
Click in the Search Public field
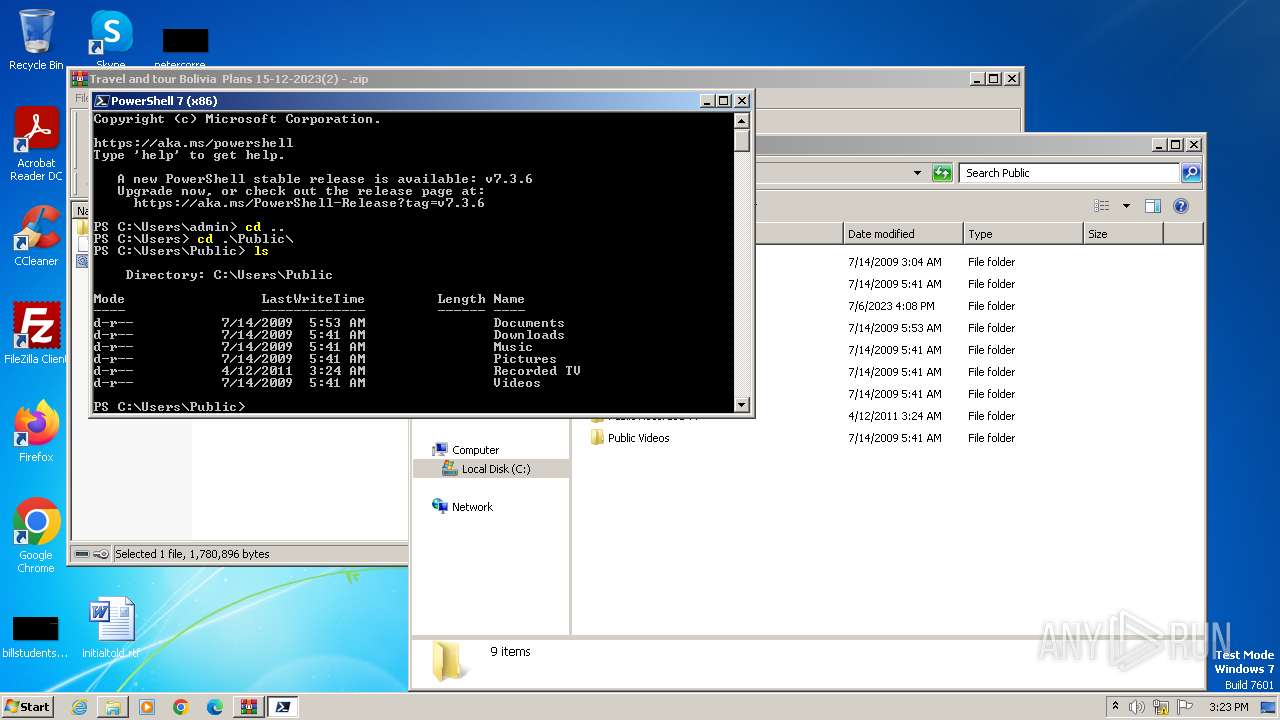point(1069,173)
